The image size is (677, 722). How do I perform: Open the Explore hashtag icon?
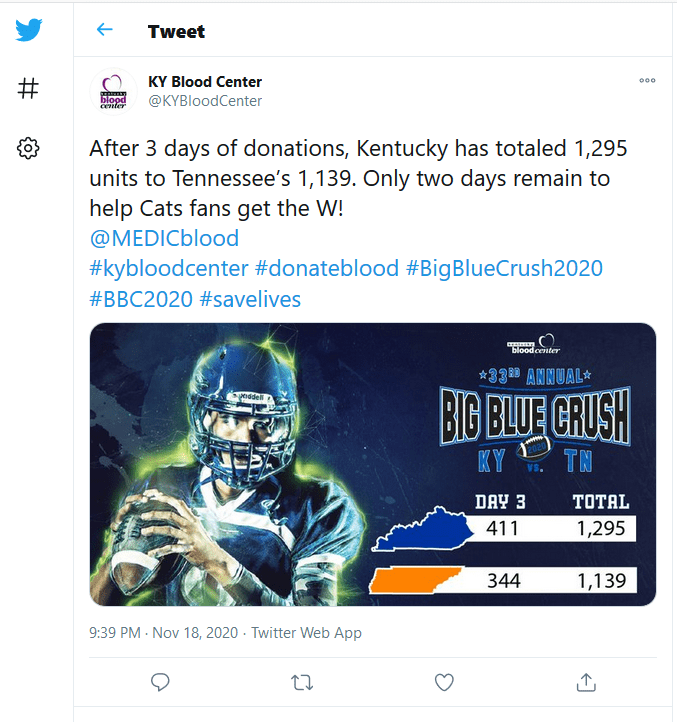[28, 88]
